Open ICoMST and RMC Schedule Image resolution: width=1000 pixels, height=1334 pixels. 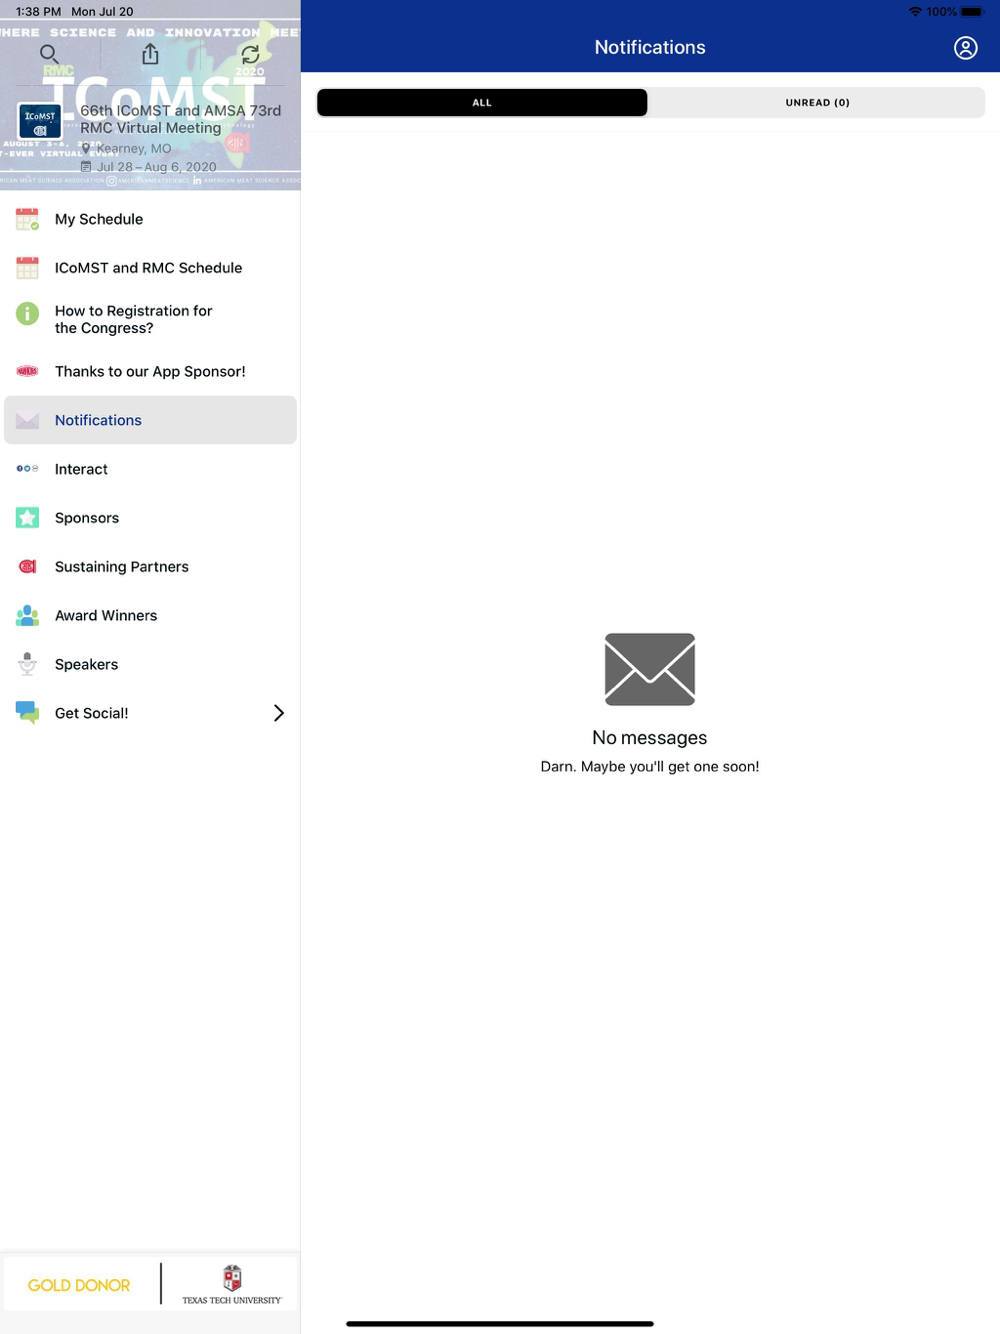[x=150, y=268]
